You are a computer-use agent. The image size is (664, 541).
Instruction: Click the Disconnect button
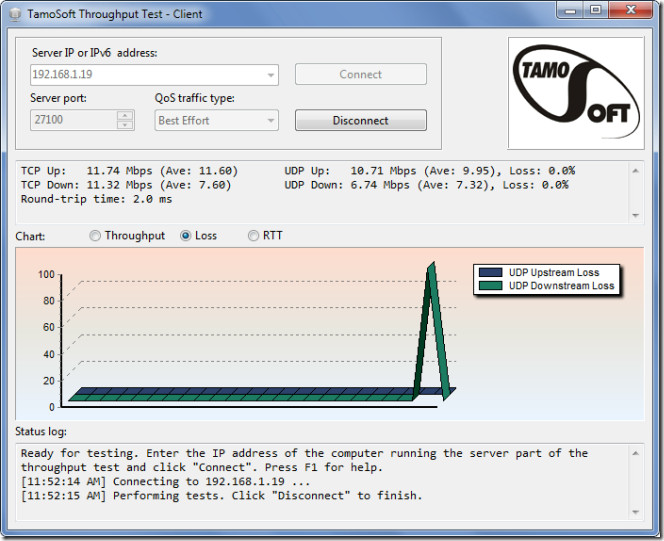point(361,120)
